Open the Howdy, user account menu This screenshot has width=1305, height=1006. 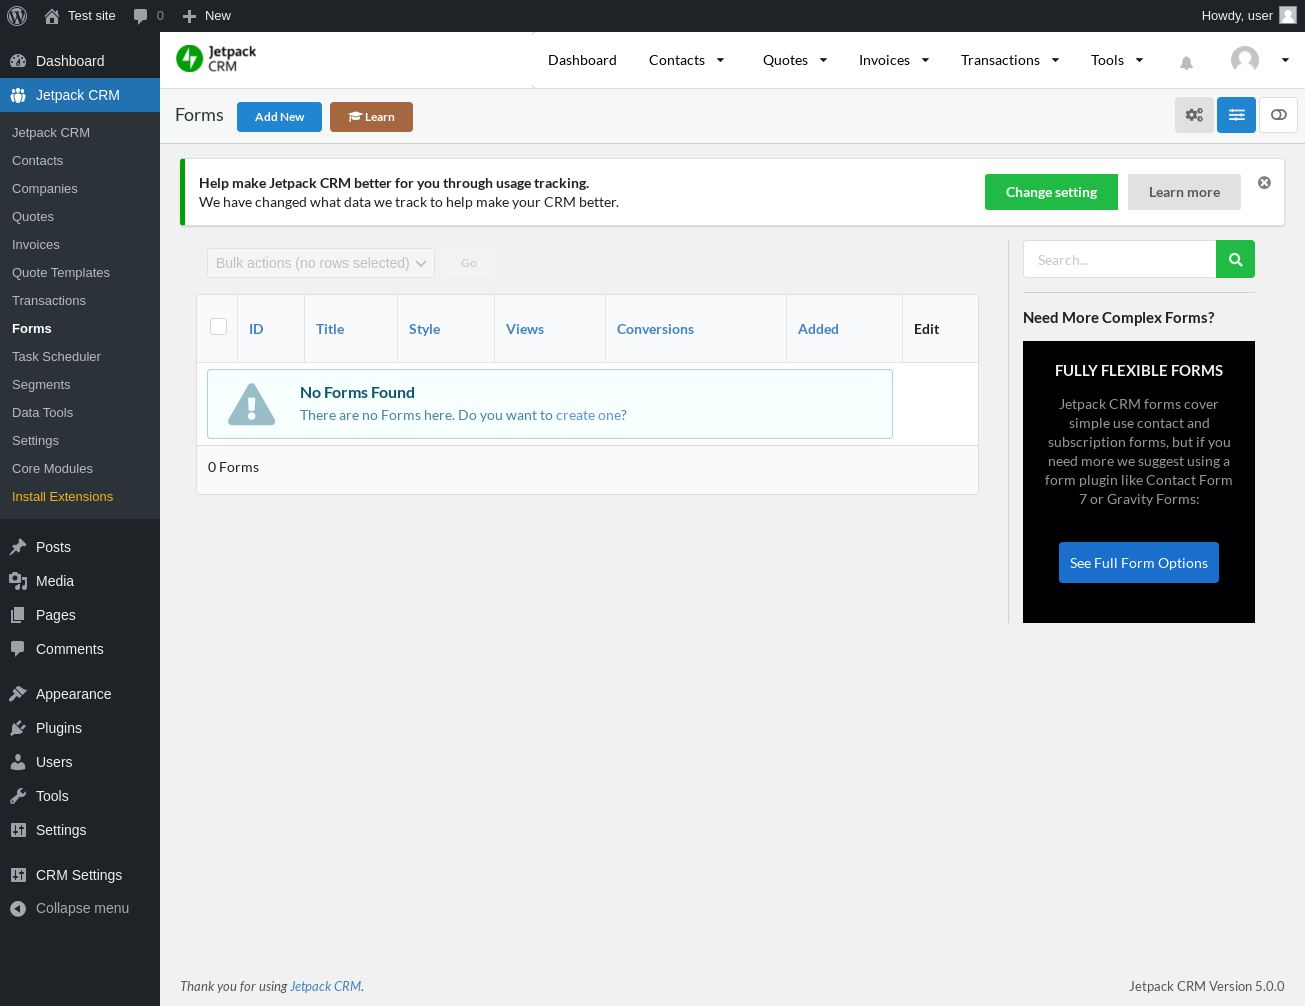[x=1248, y=16]
